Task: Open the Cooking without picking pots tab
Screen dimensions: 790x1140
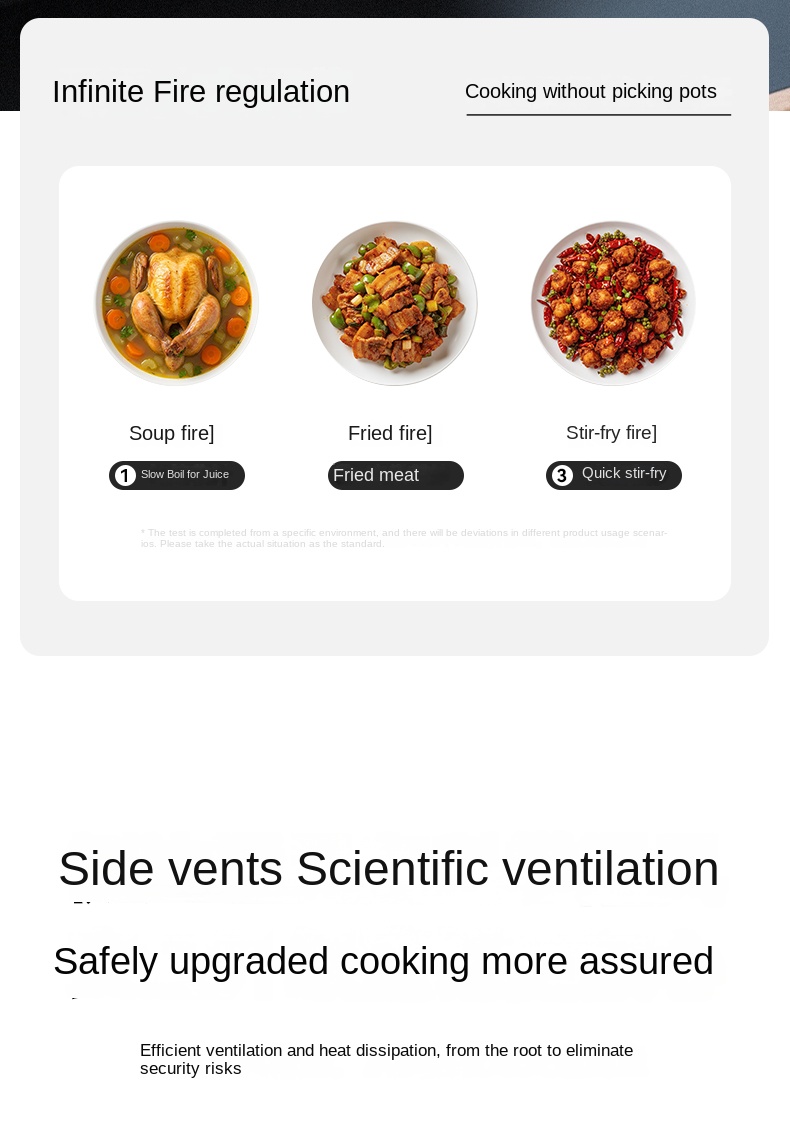Action: coord(590,92)
